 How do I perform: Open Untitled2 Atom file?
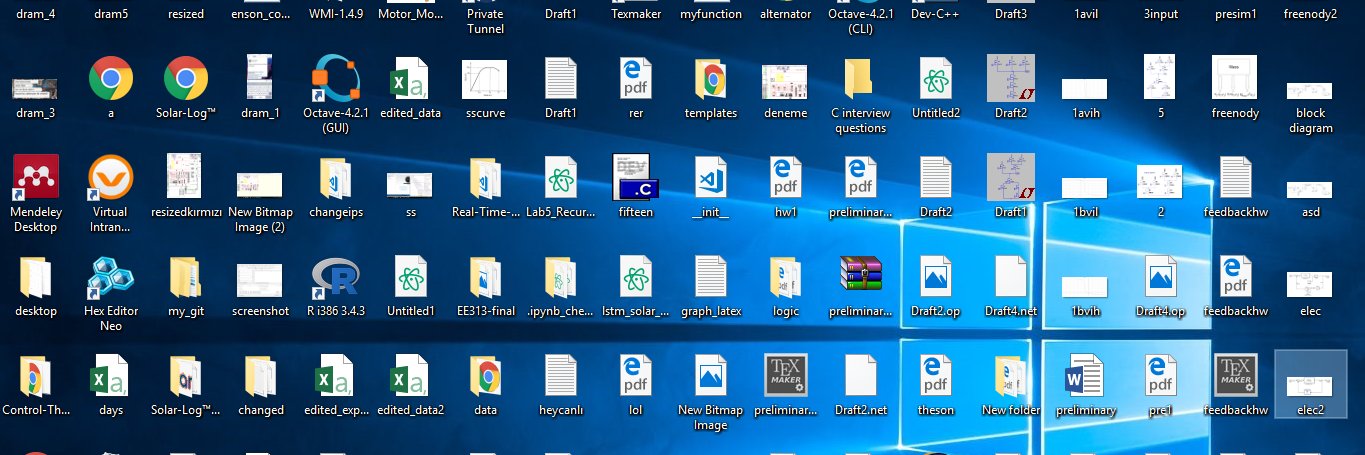click(x=936, y=80)
